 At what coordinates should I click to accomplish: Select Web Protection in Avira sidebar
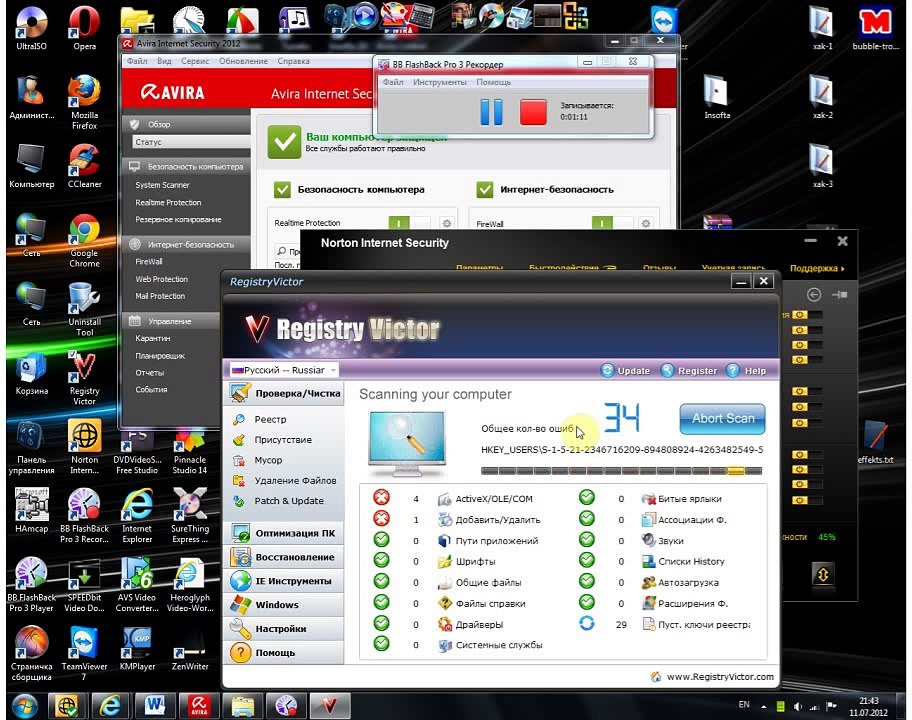(x=161, y=279)
